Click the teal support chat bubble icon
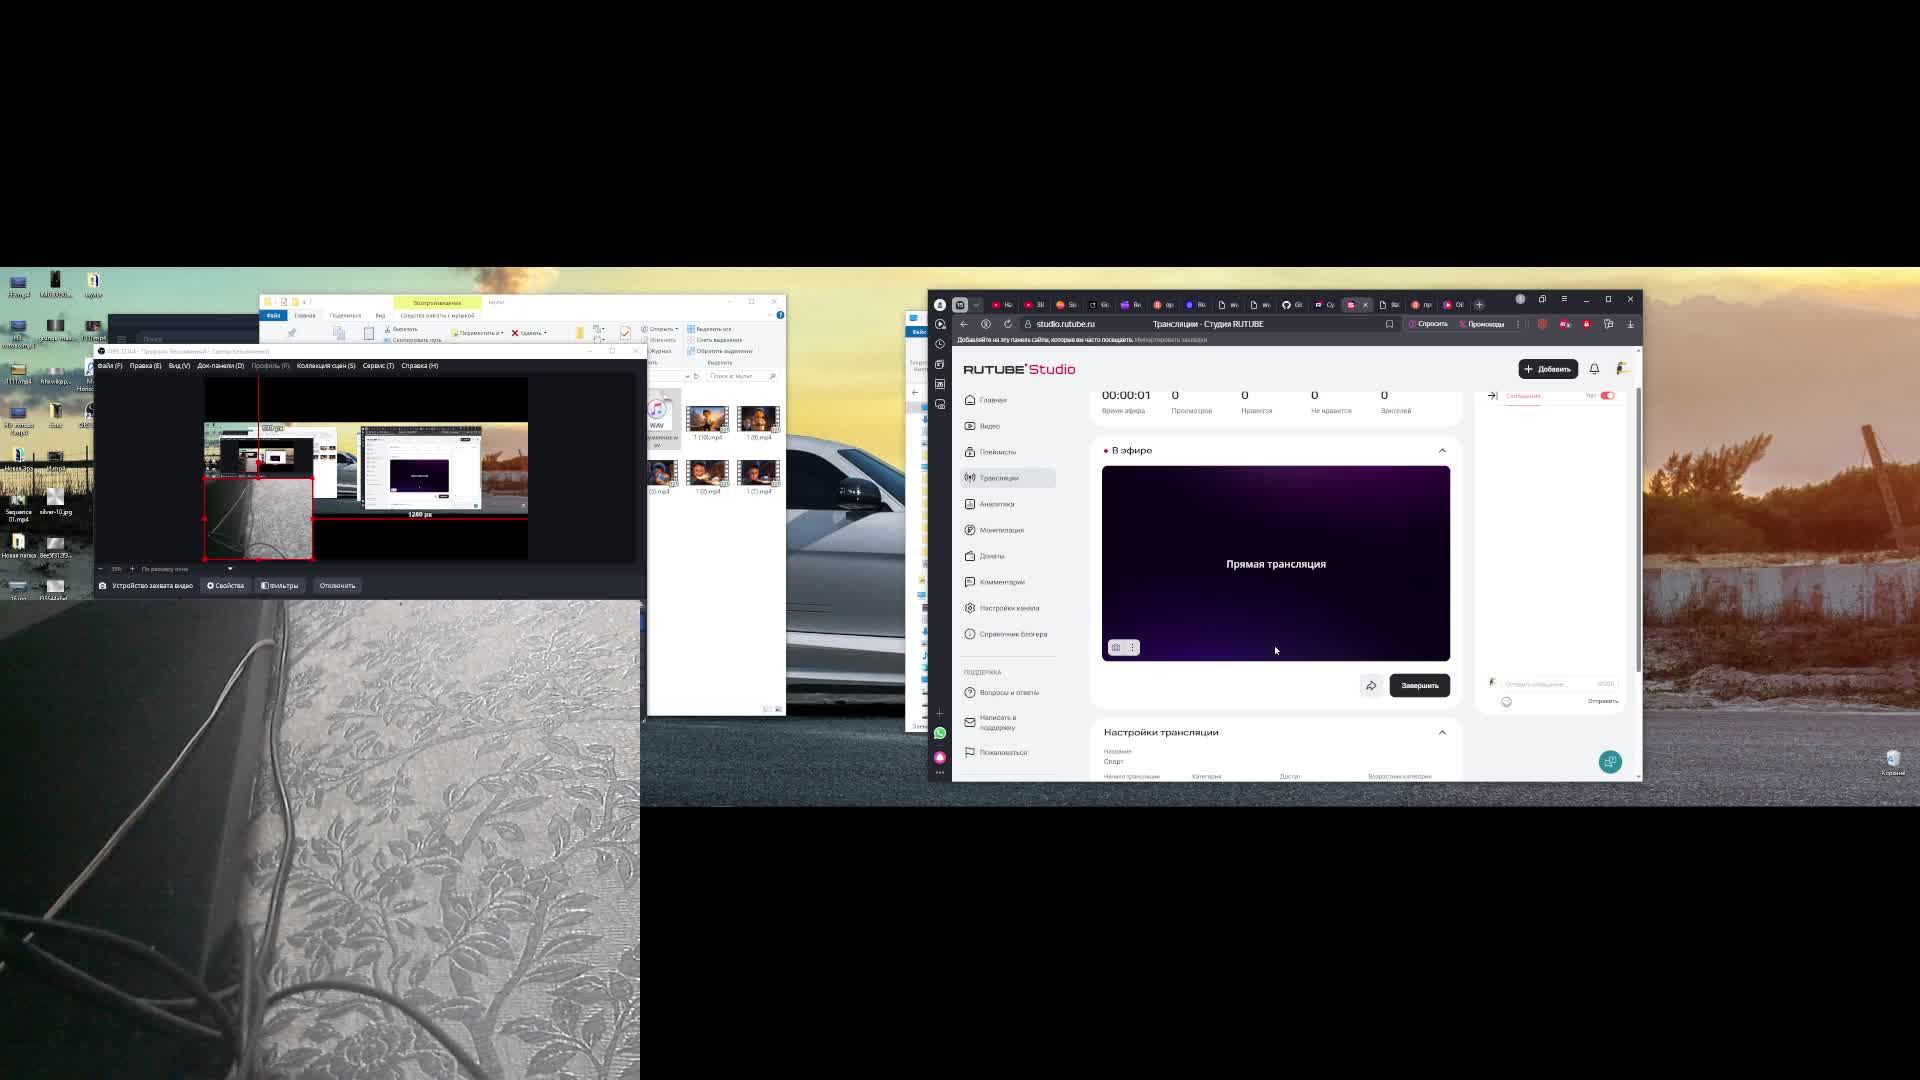Viewport: 1920px width, 1080px height. 1610,762
